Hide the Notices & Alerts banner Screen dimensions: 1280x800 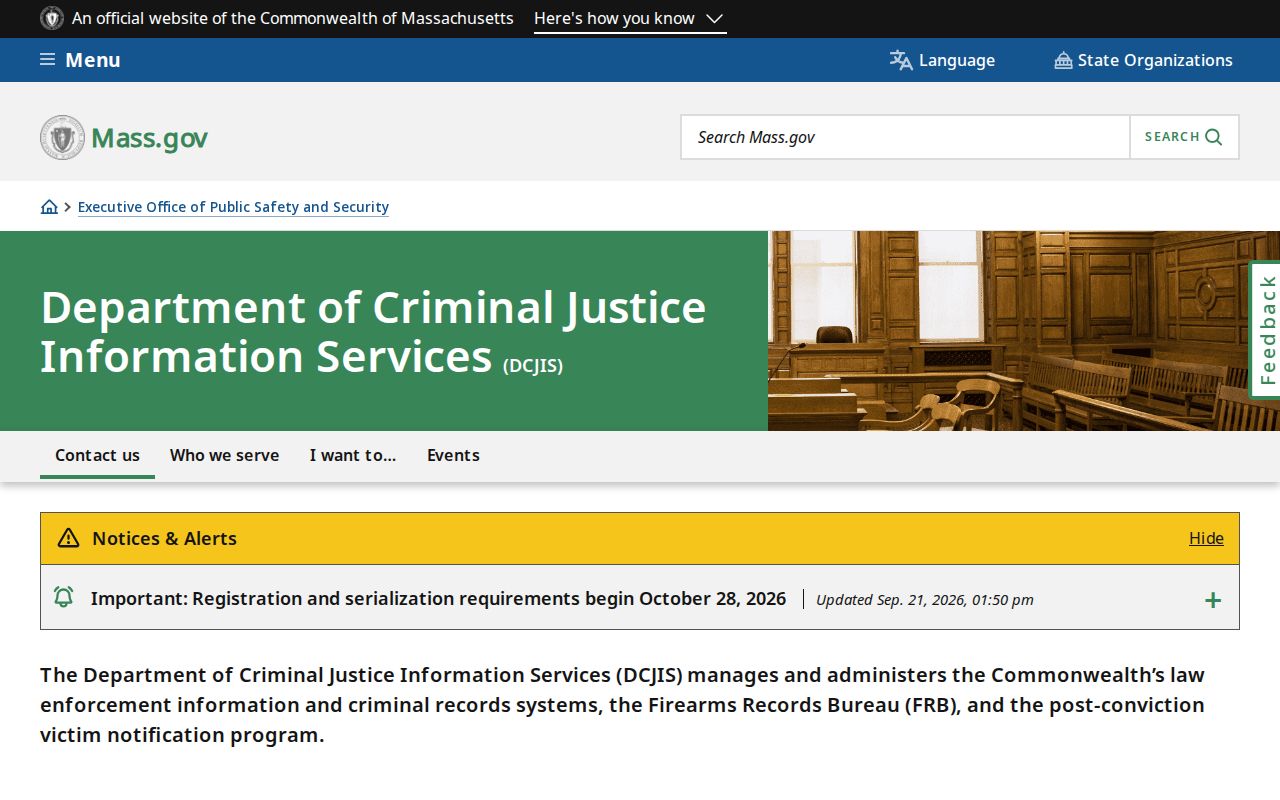[x=1206, y=538]
